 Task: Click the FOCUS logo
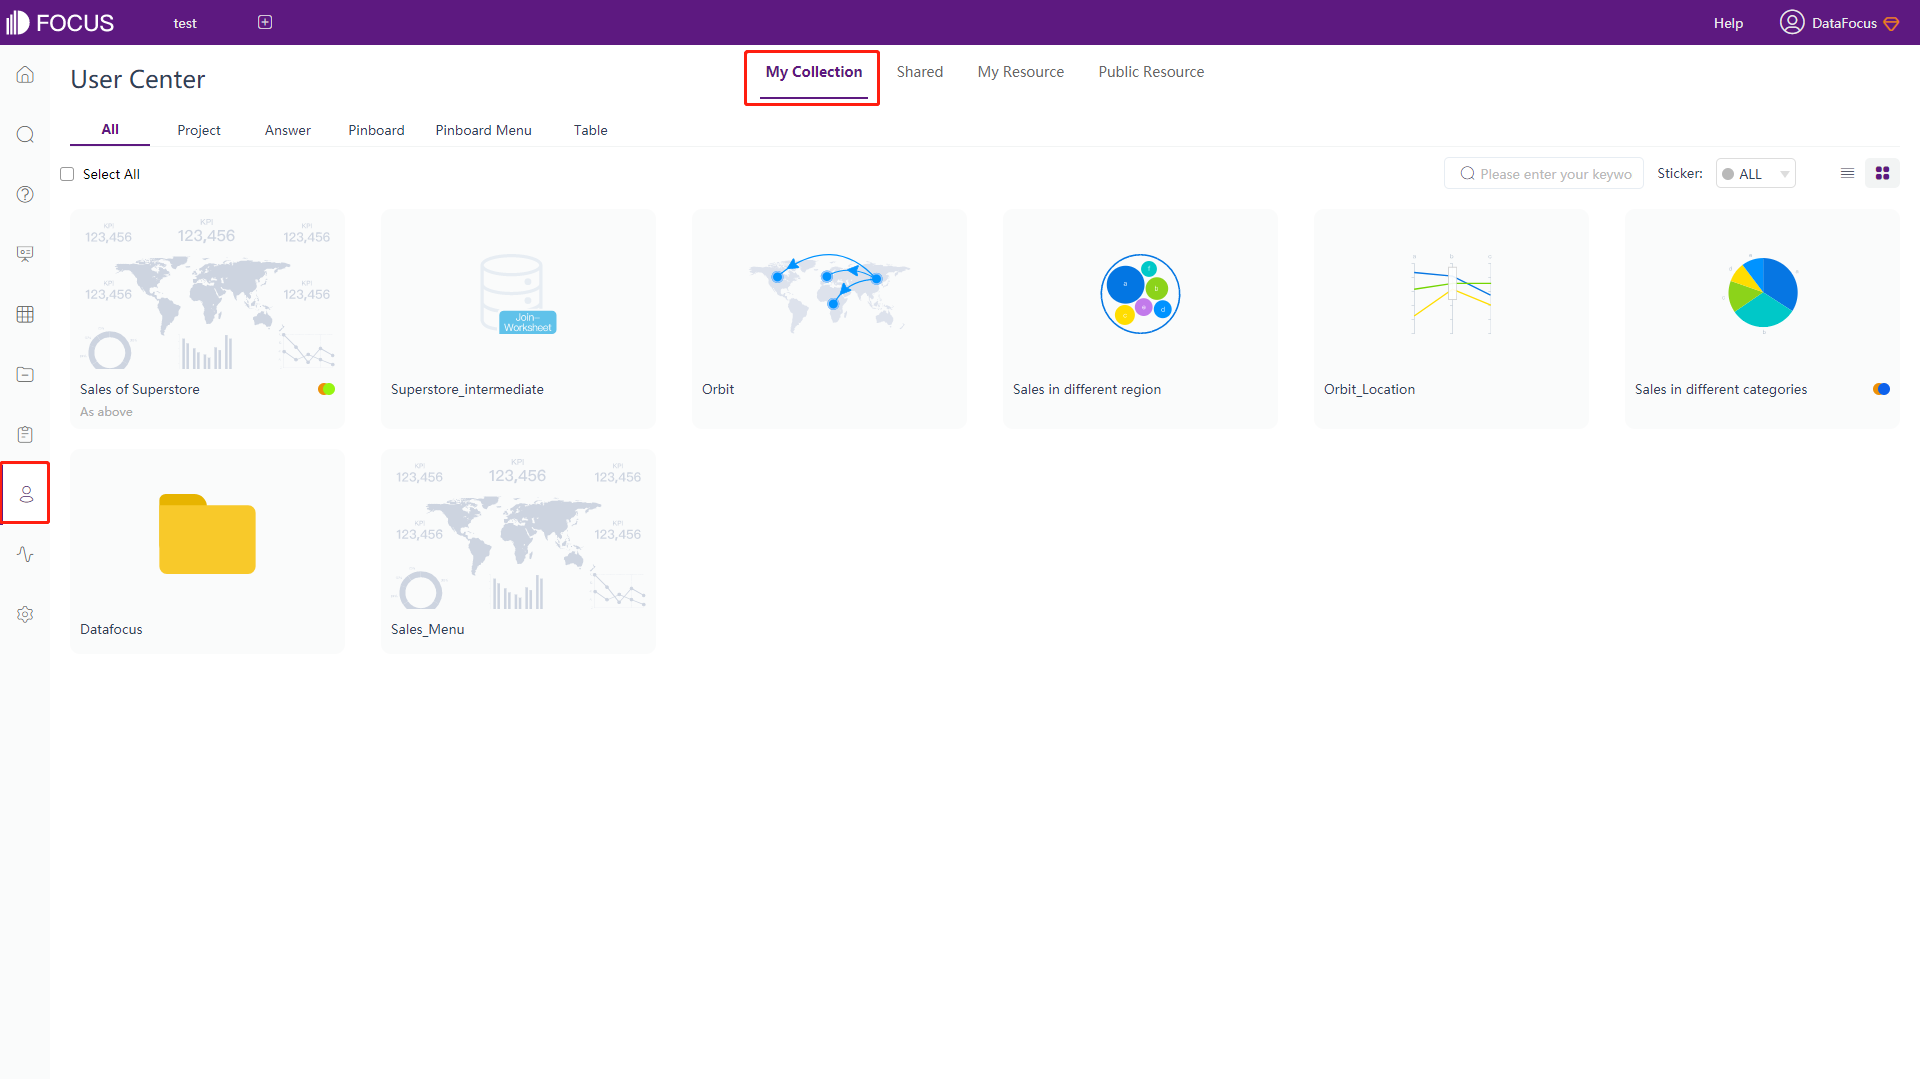coord(60,23)
